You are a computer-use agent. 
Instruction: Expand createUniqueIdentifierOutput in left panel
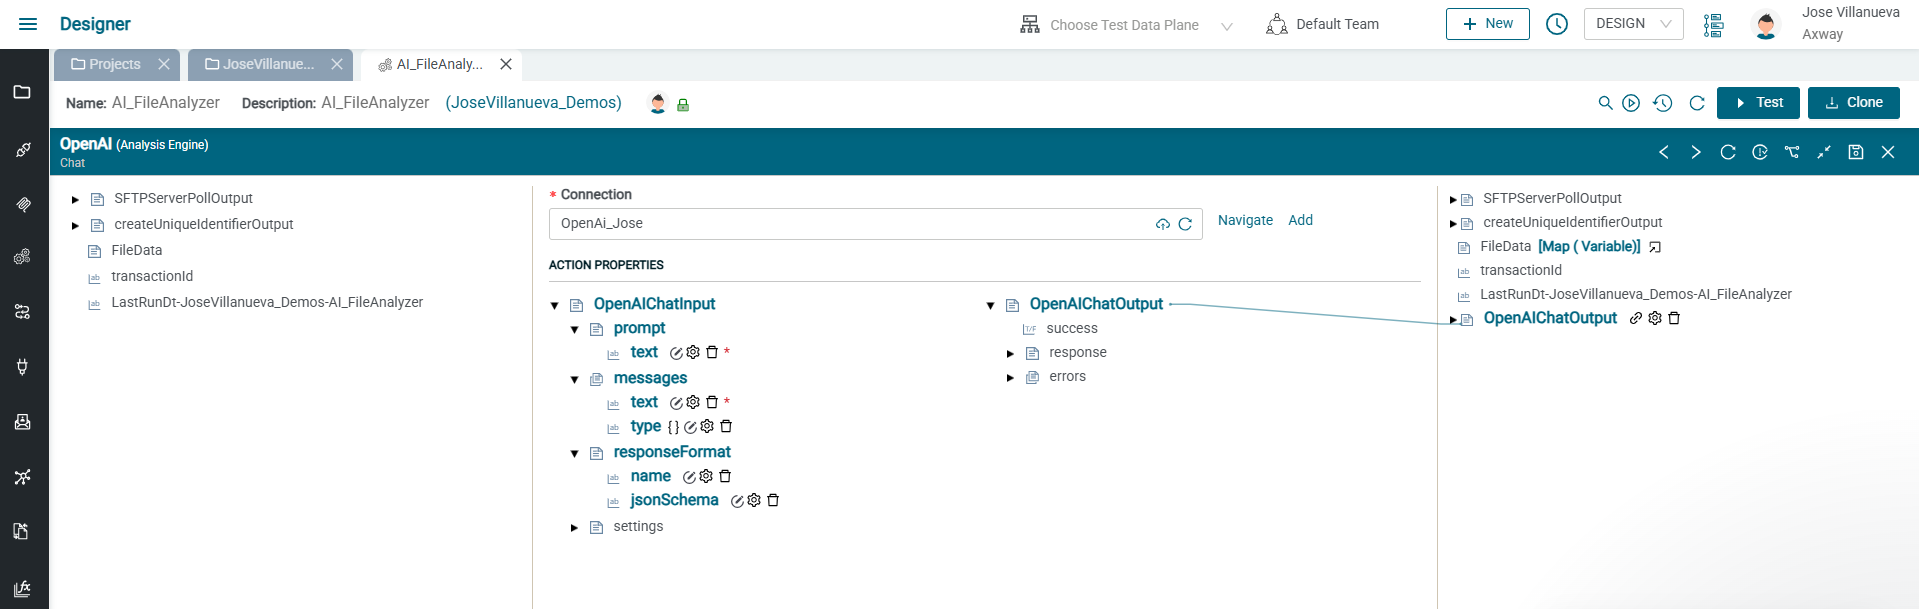click(x=75, y=225)
